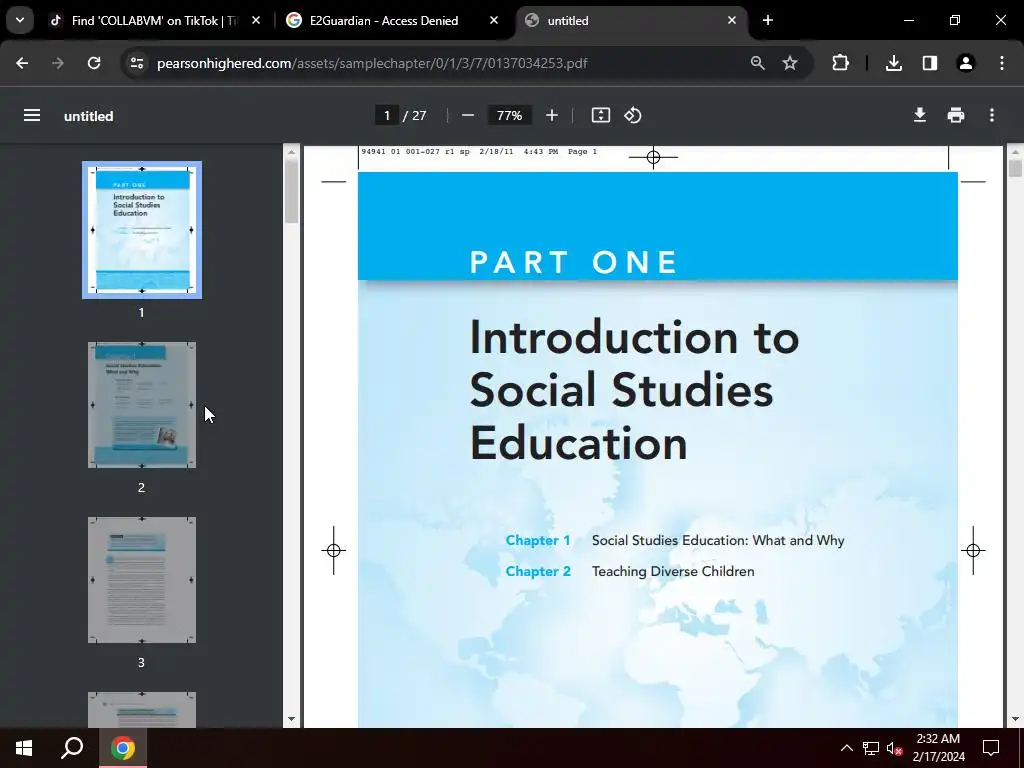The width and height of the screenshot is (1024, 768).
Task: Open Chrome extensions puzzle icon
Action: [x=840, y=63]
